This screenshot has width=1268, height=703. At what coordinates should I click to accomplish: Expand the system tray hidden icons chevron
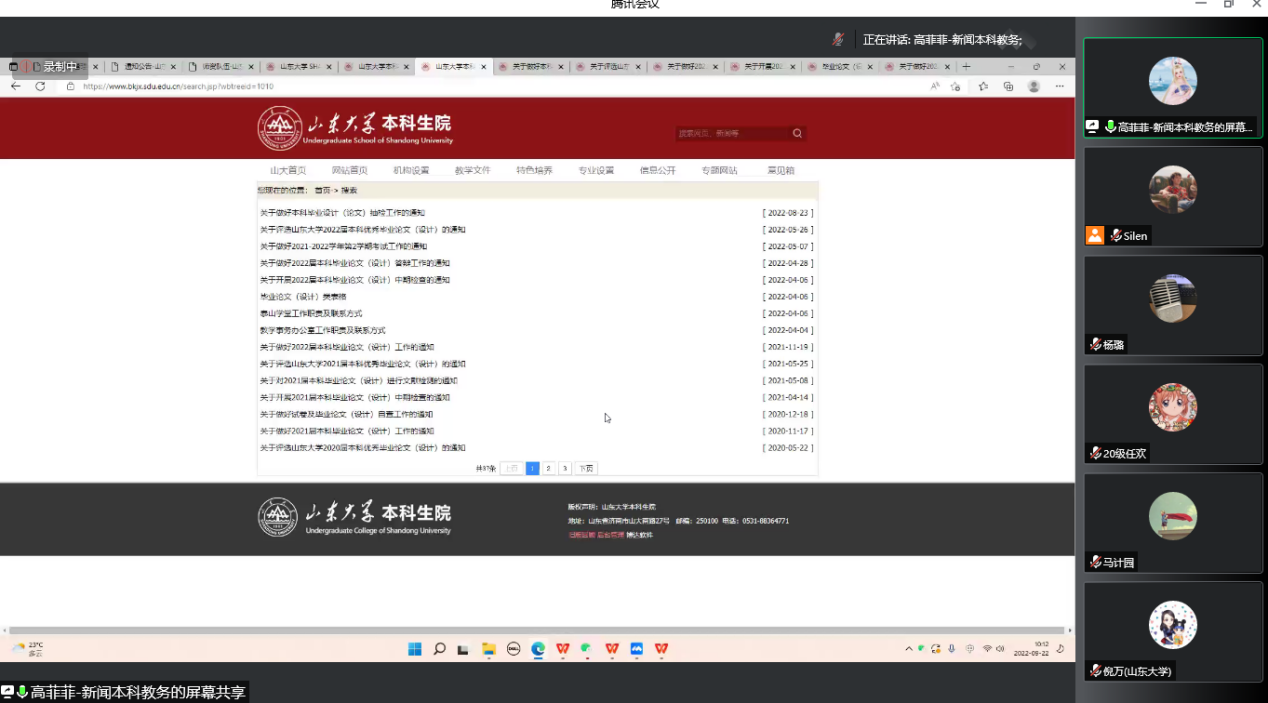(908, 649)
